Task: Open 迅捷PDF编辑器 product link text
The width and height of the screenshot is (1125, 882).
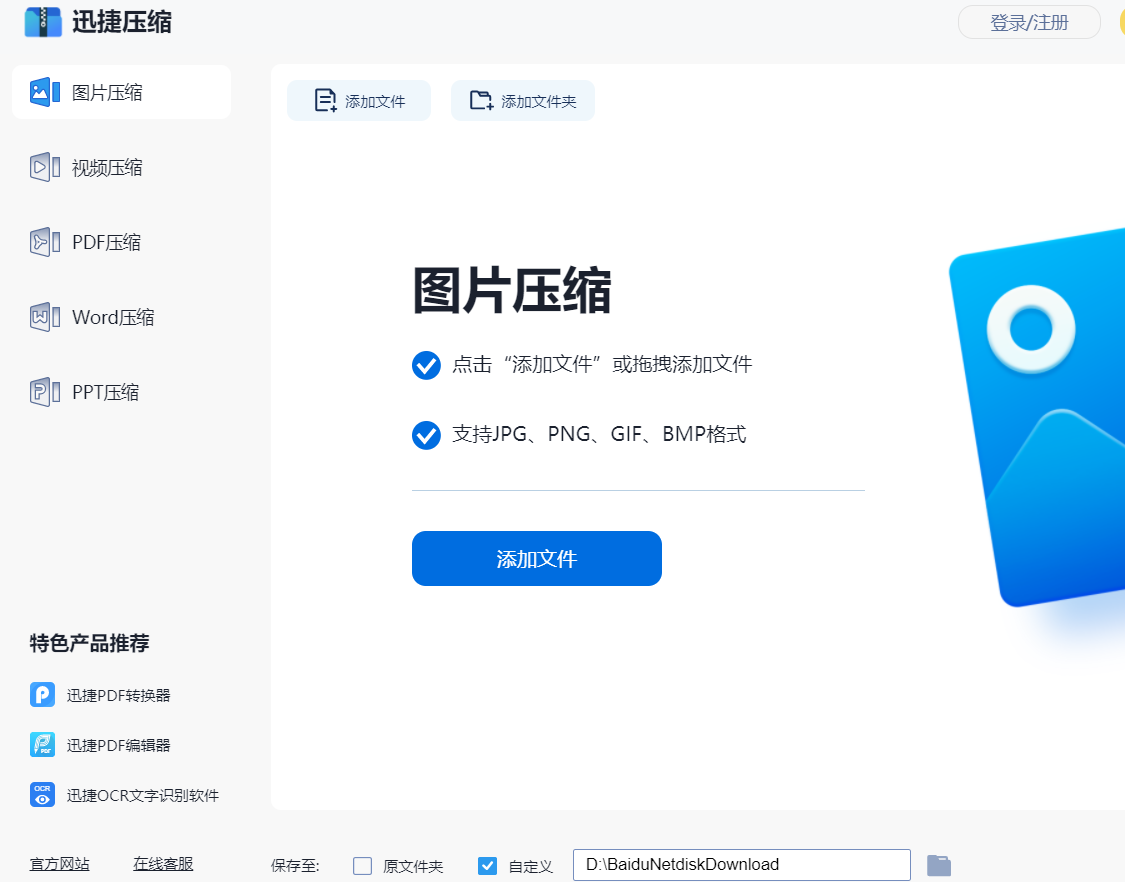Action: tap(118, 746)
